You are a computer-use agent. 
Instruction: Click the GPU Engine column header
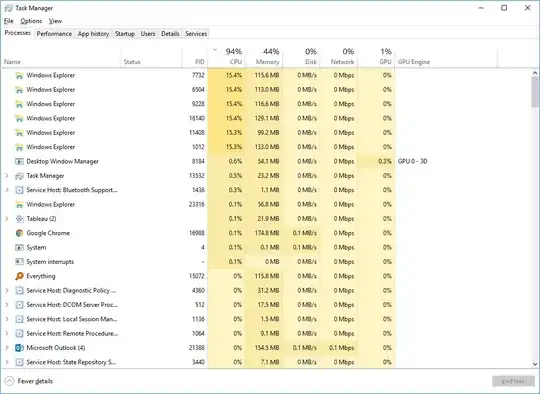(446, 57)
